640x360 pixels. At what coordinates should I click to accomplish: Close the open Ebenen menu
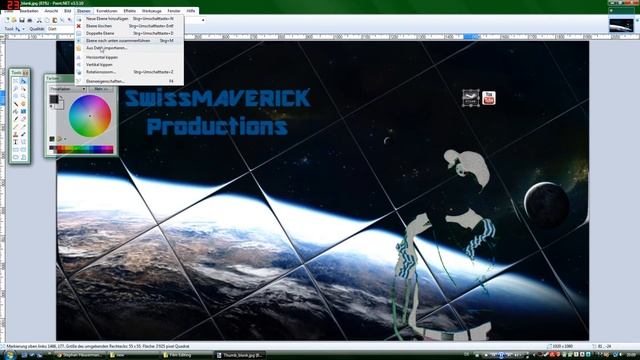(84, 11)
